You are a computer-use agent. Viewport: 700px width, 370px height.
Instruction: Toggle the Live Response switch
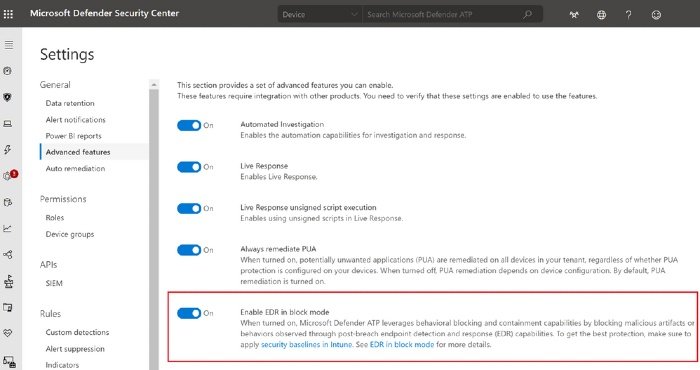pos(189,167)
